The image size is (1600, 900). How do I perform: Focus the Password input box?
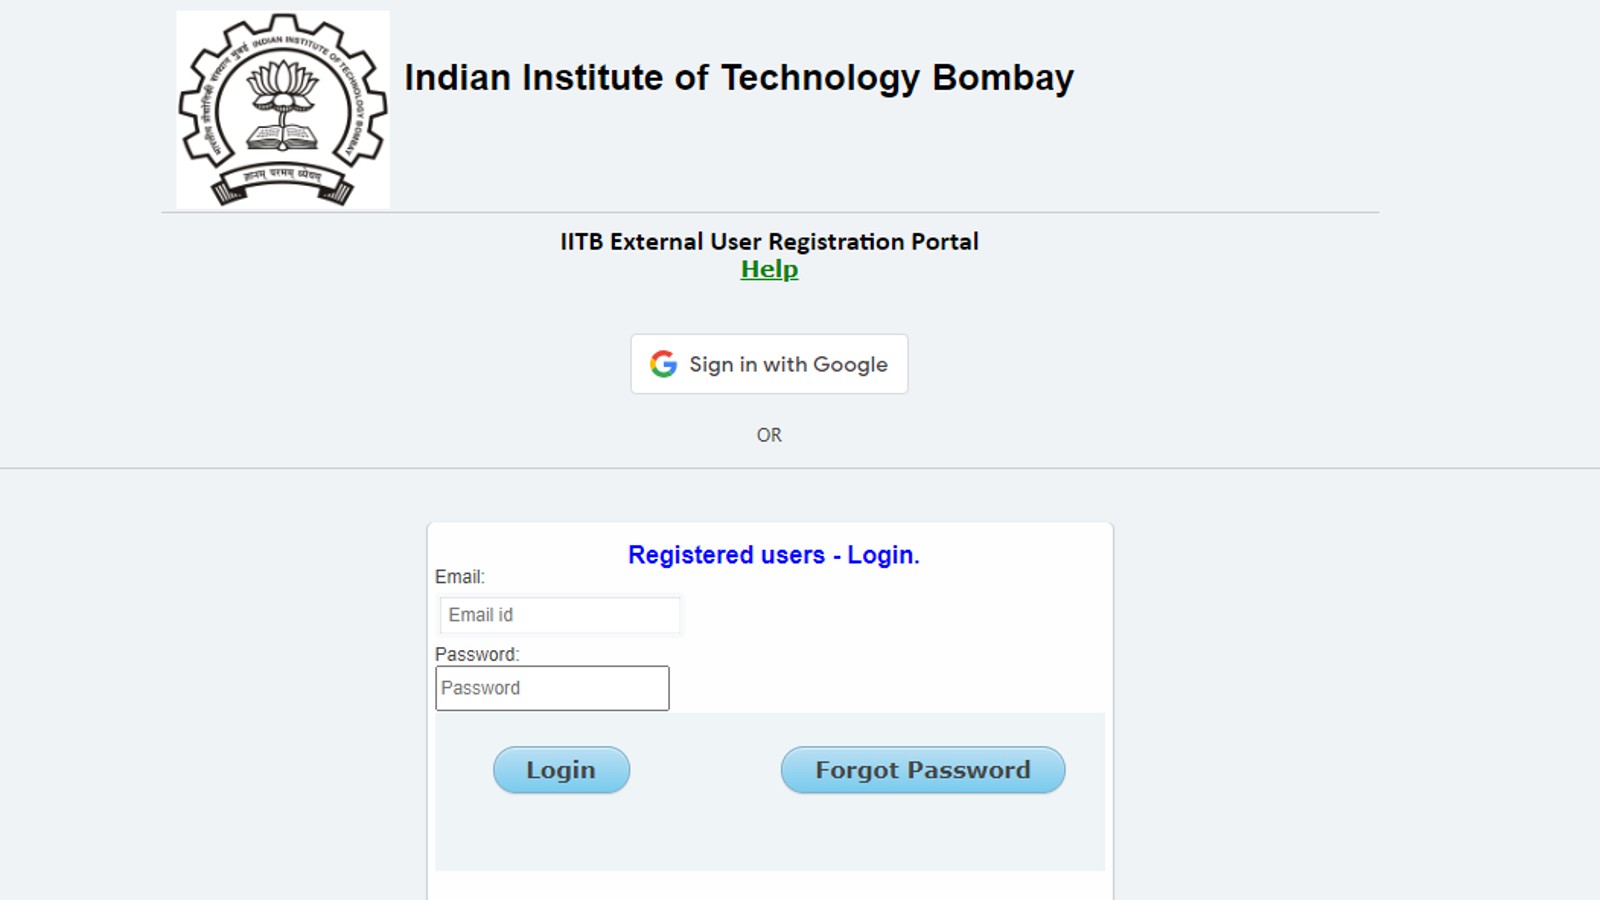click(x=552, y=688)
